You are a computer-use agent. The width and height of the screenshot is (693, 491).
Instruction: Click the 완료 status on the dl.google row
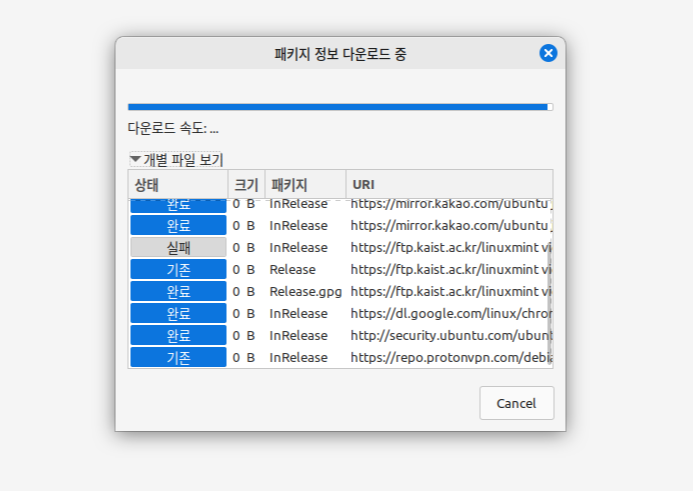click(179, 313)
